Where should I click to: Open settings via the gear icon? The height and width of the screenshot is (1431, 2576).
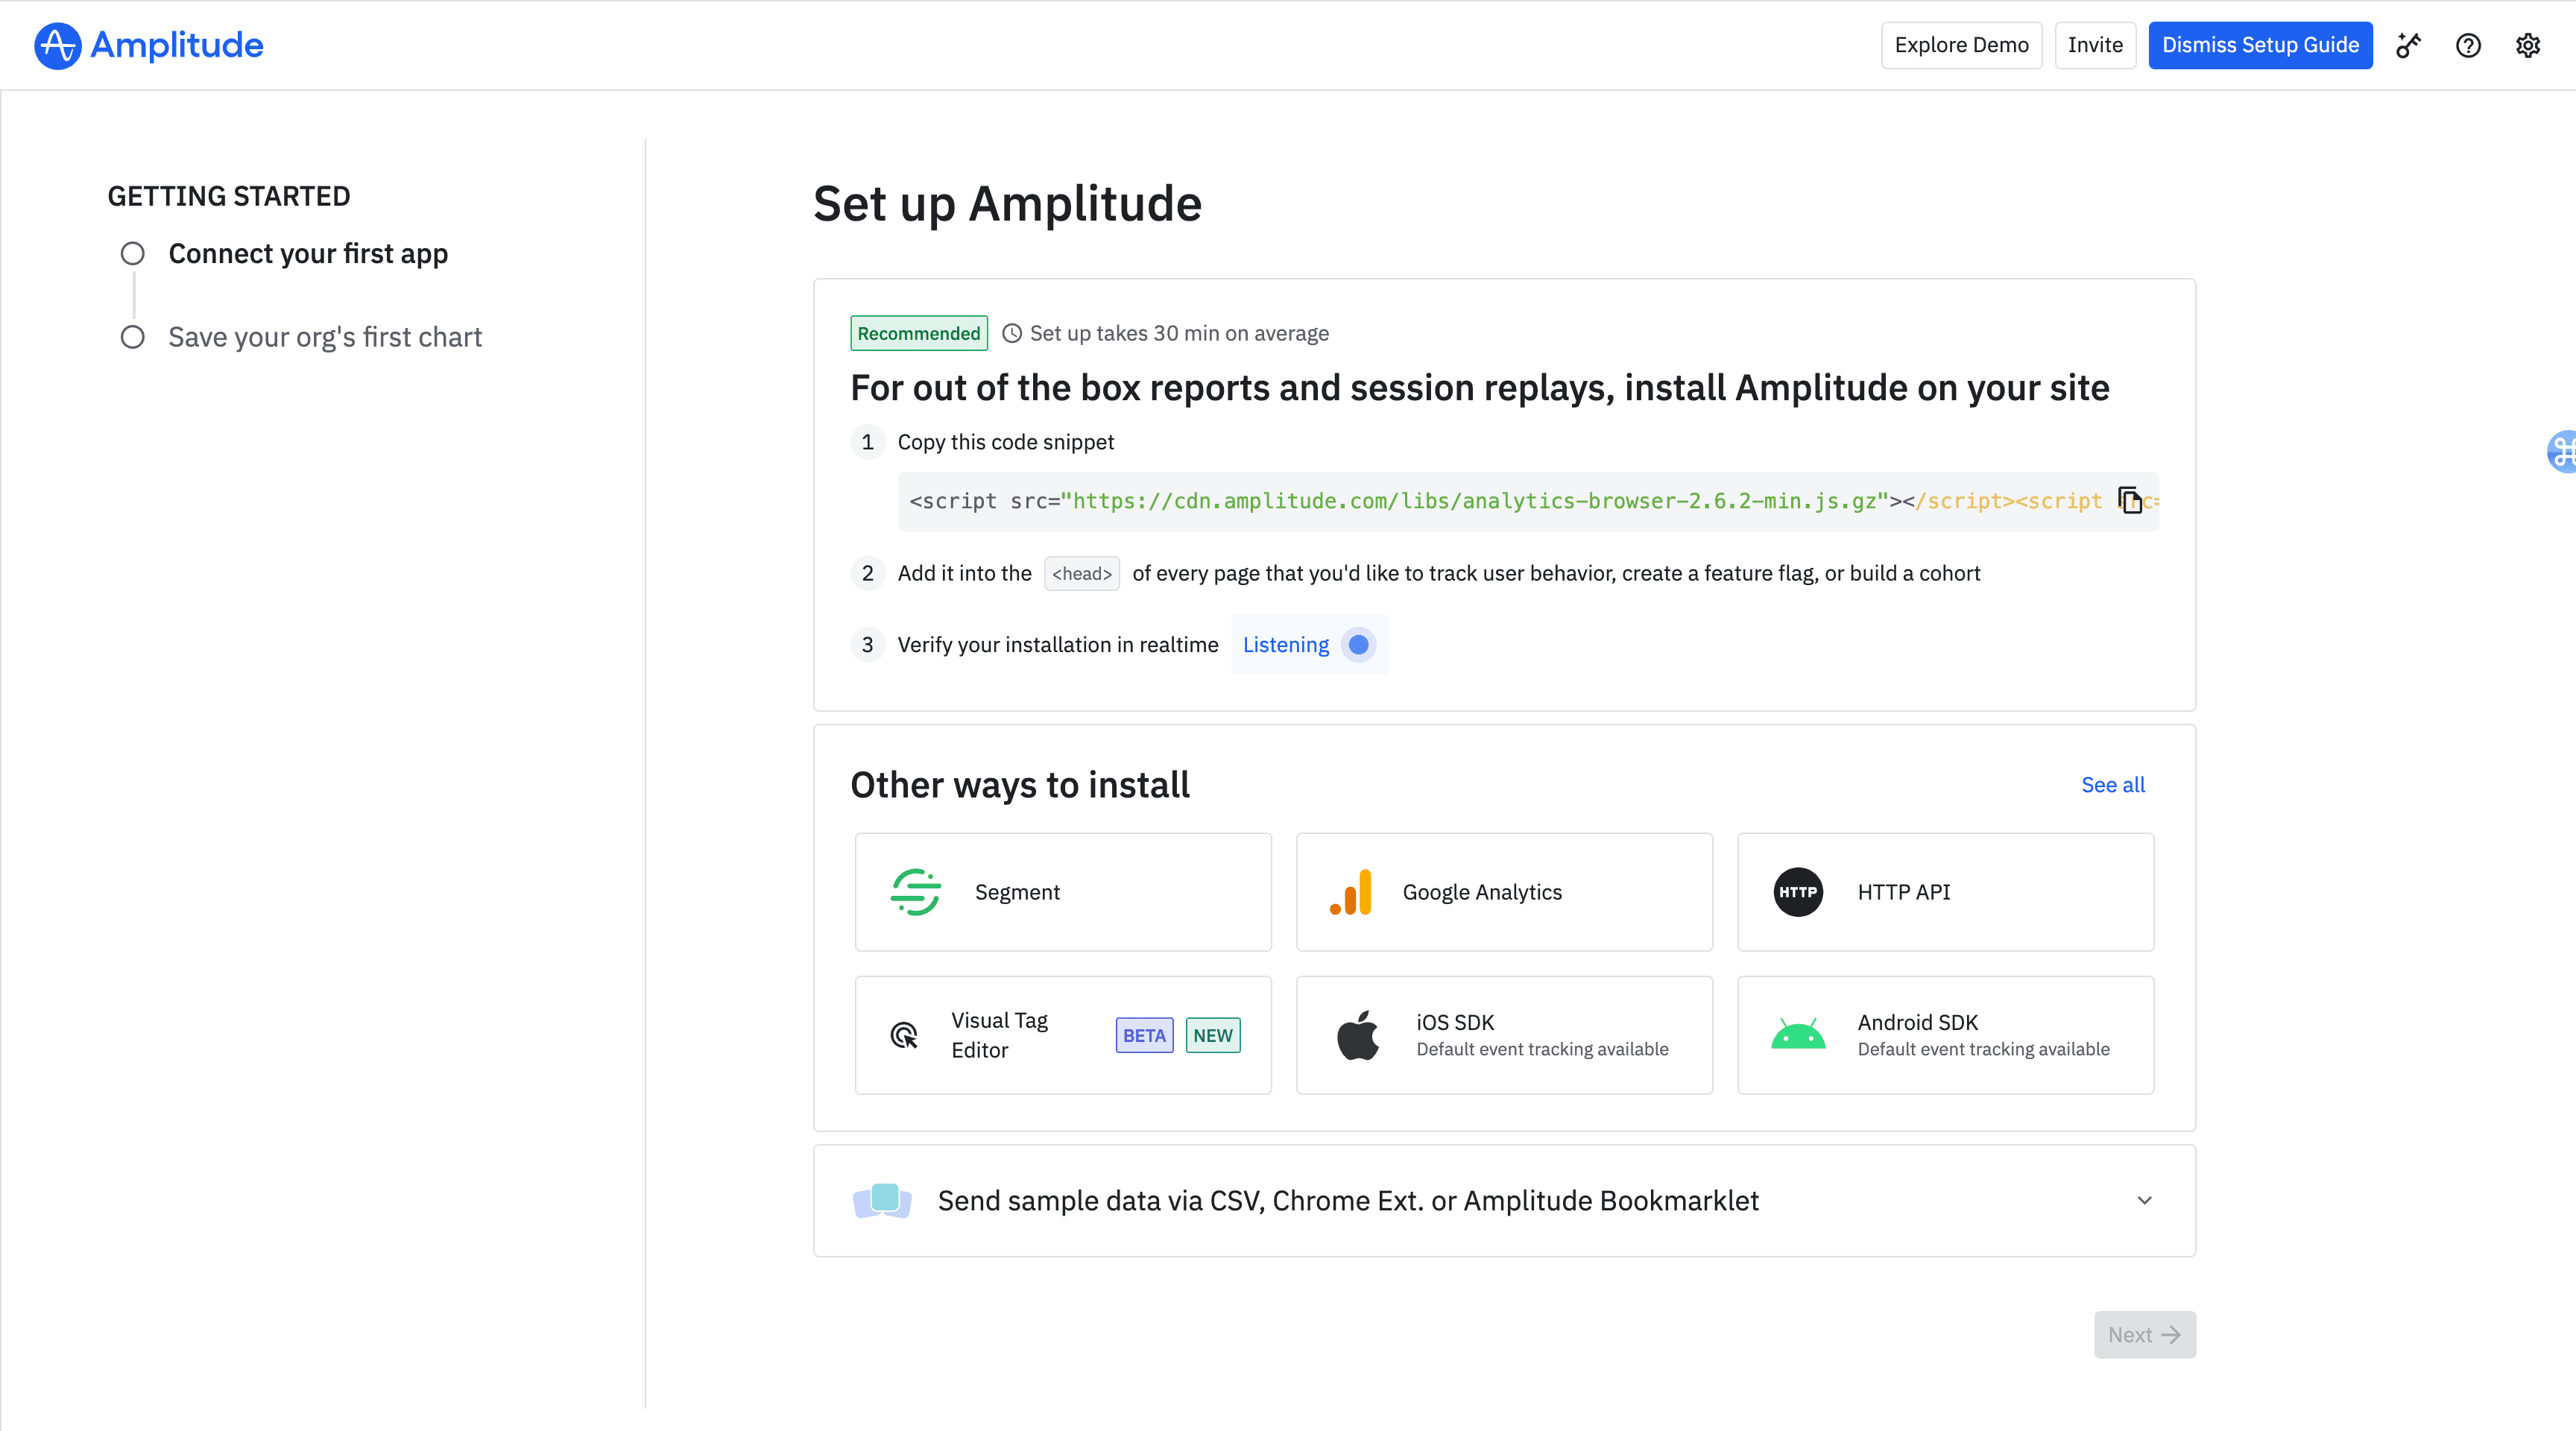(x=2528, y=46)
